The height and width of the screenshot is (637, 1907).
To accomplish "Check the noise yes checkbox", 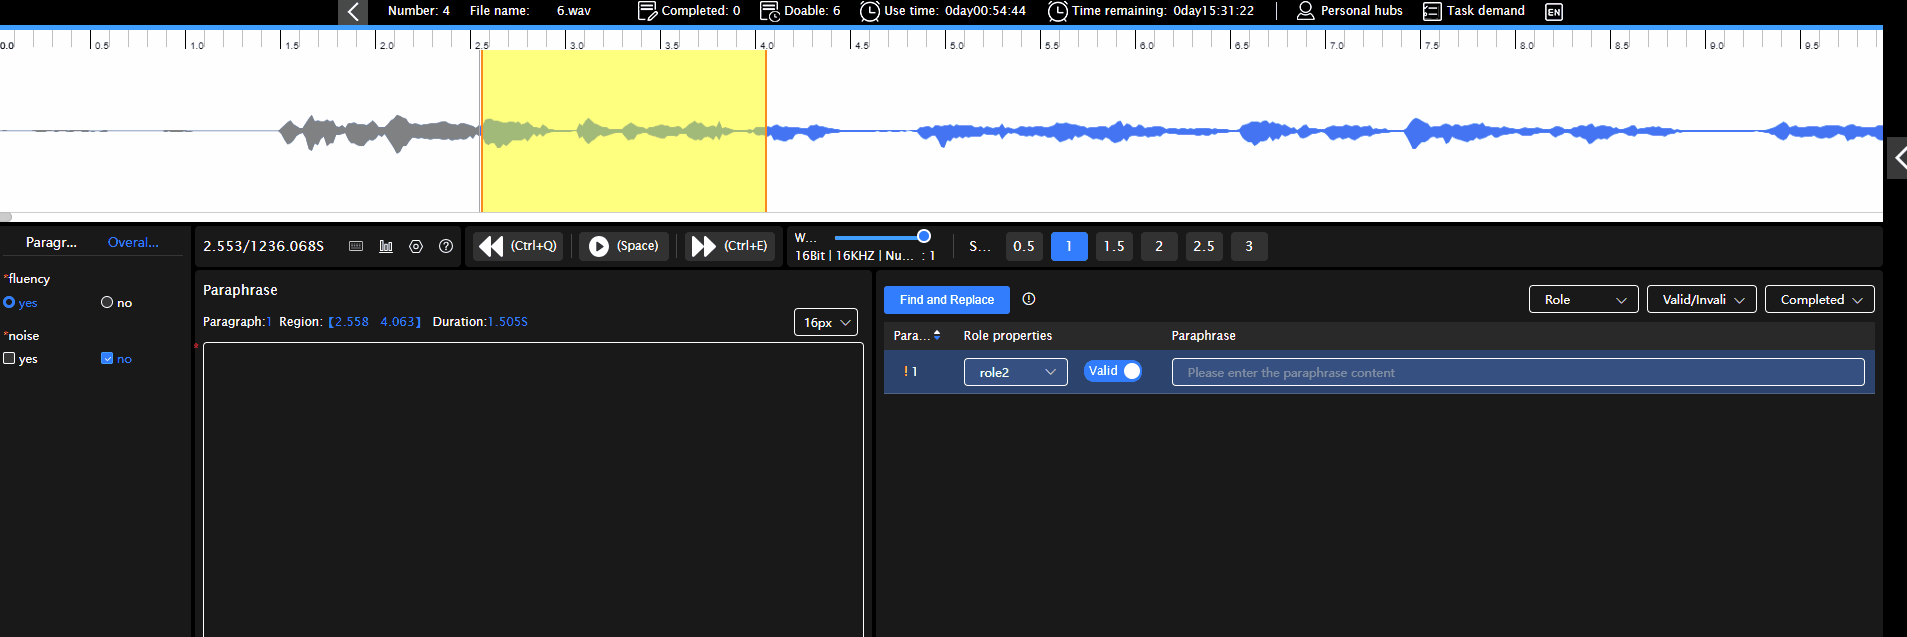I will (9, 358).
